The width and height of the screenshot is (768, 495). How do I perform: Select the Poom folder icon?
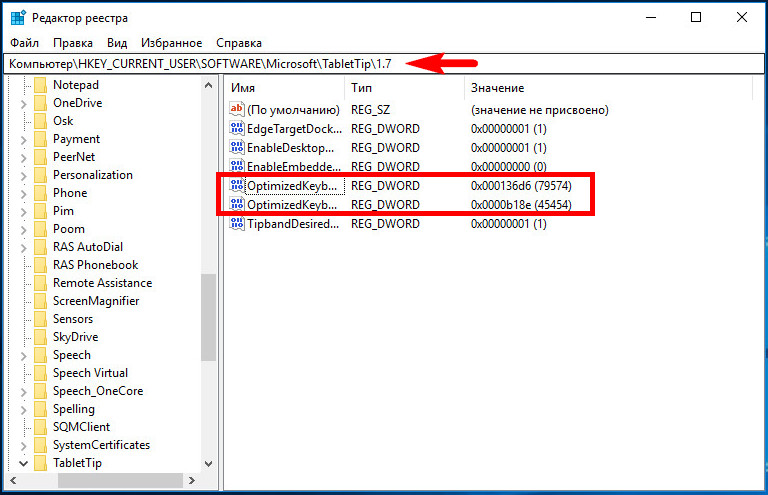click(x=41, y=229)
